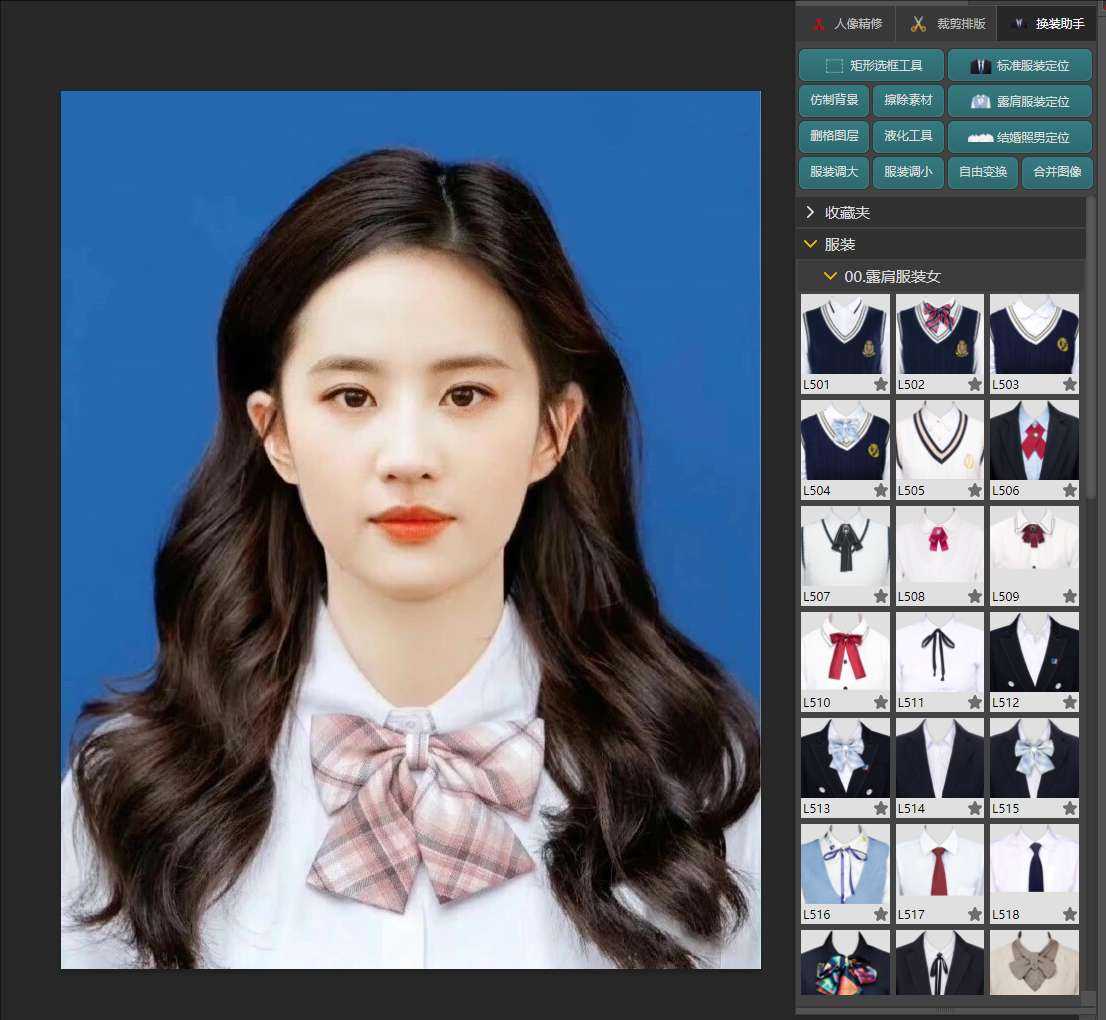Image resolution: width=1106 pixels, height=1020 pixels.
Task: Click the 标准服装定位 button
Action: point(1020,66)
